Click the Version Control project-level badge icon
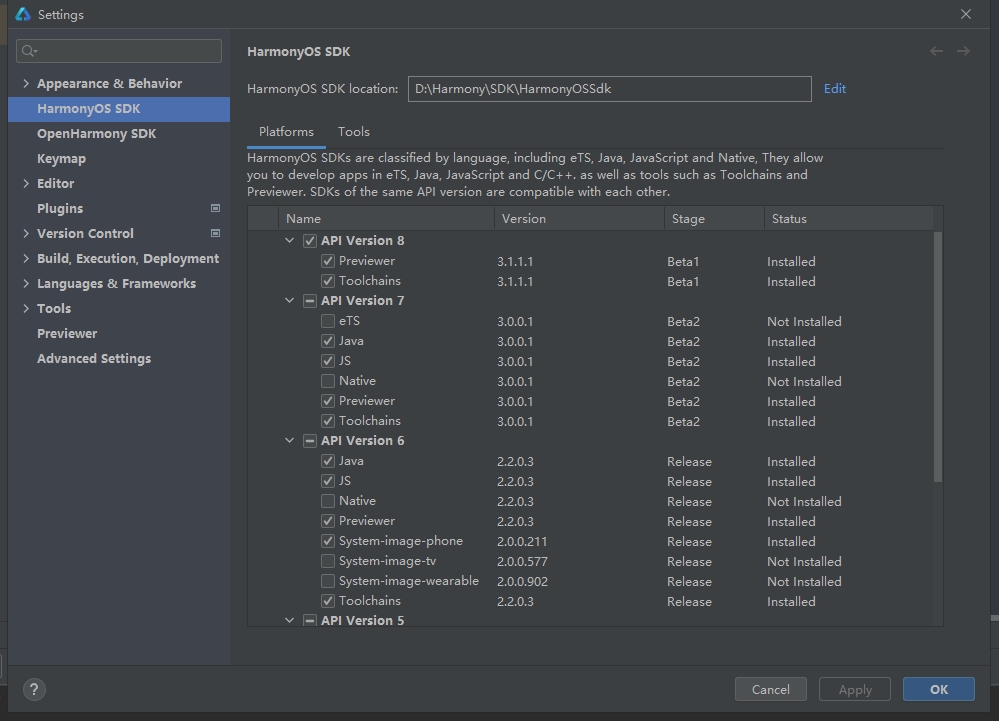Image resolution: width=999 pixels, height=721 pixels. pos(215,233)
